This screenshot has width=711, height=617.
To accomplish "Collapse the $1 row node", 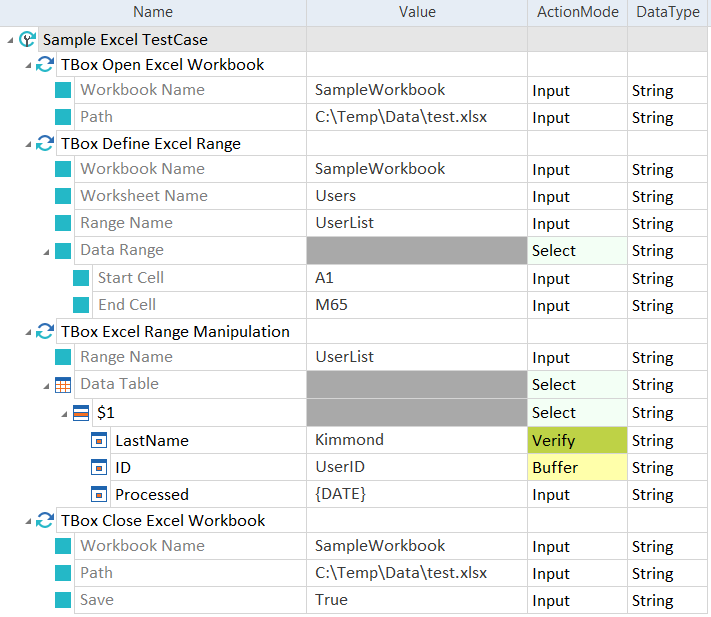I will pyautogui.click(x=64, y=413).
